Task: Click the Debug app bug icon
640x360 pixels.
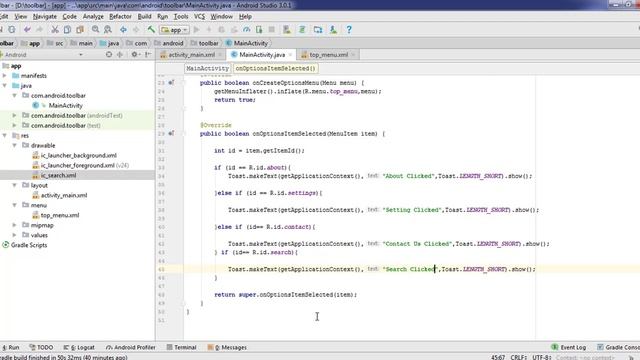Action: click(x=221, y=29)
